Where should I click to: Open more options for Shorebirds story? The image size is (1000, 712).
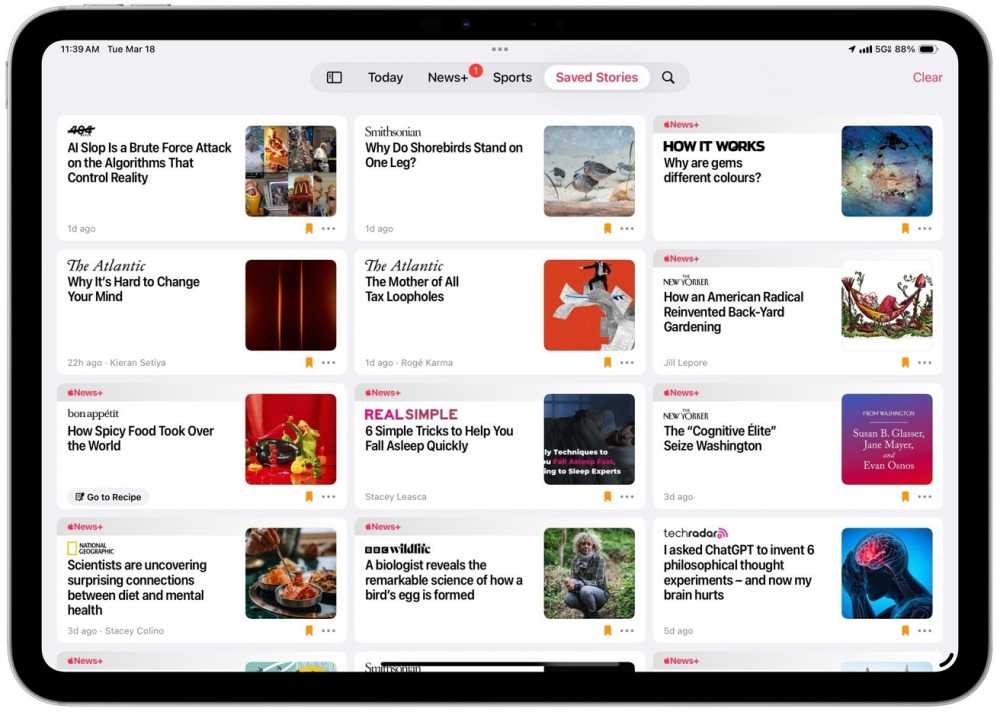627,228
